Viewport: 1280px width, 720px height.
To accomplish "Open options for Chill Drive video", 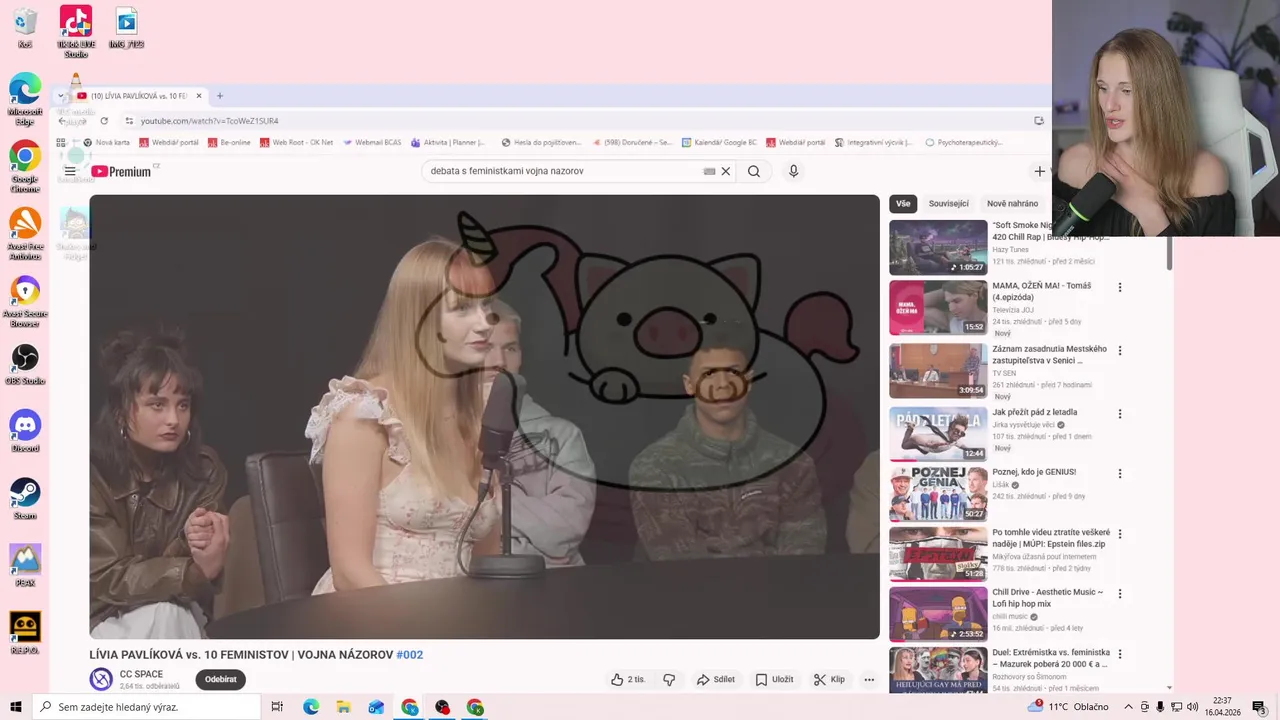I will (1120, 594).
